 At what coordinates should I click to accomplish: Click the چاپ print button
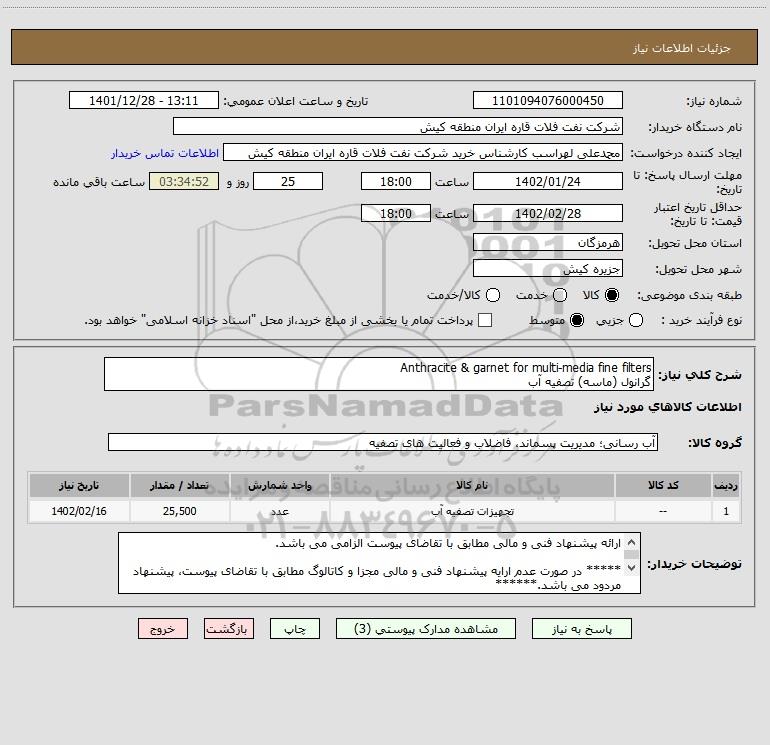point(295,629)
